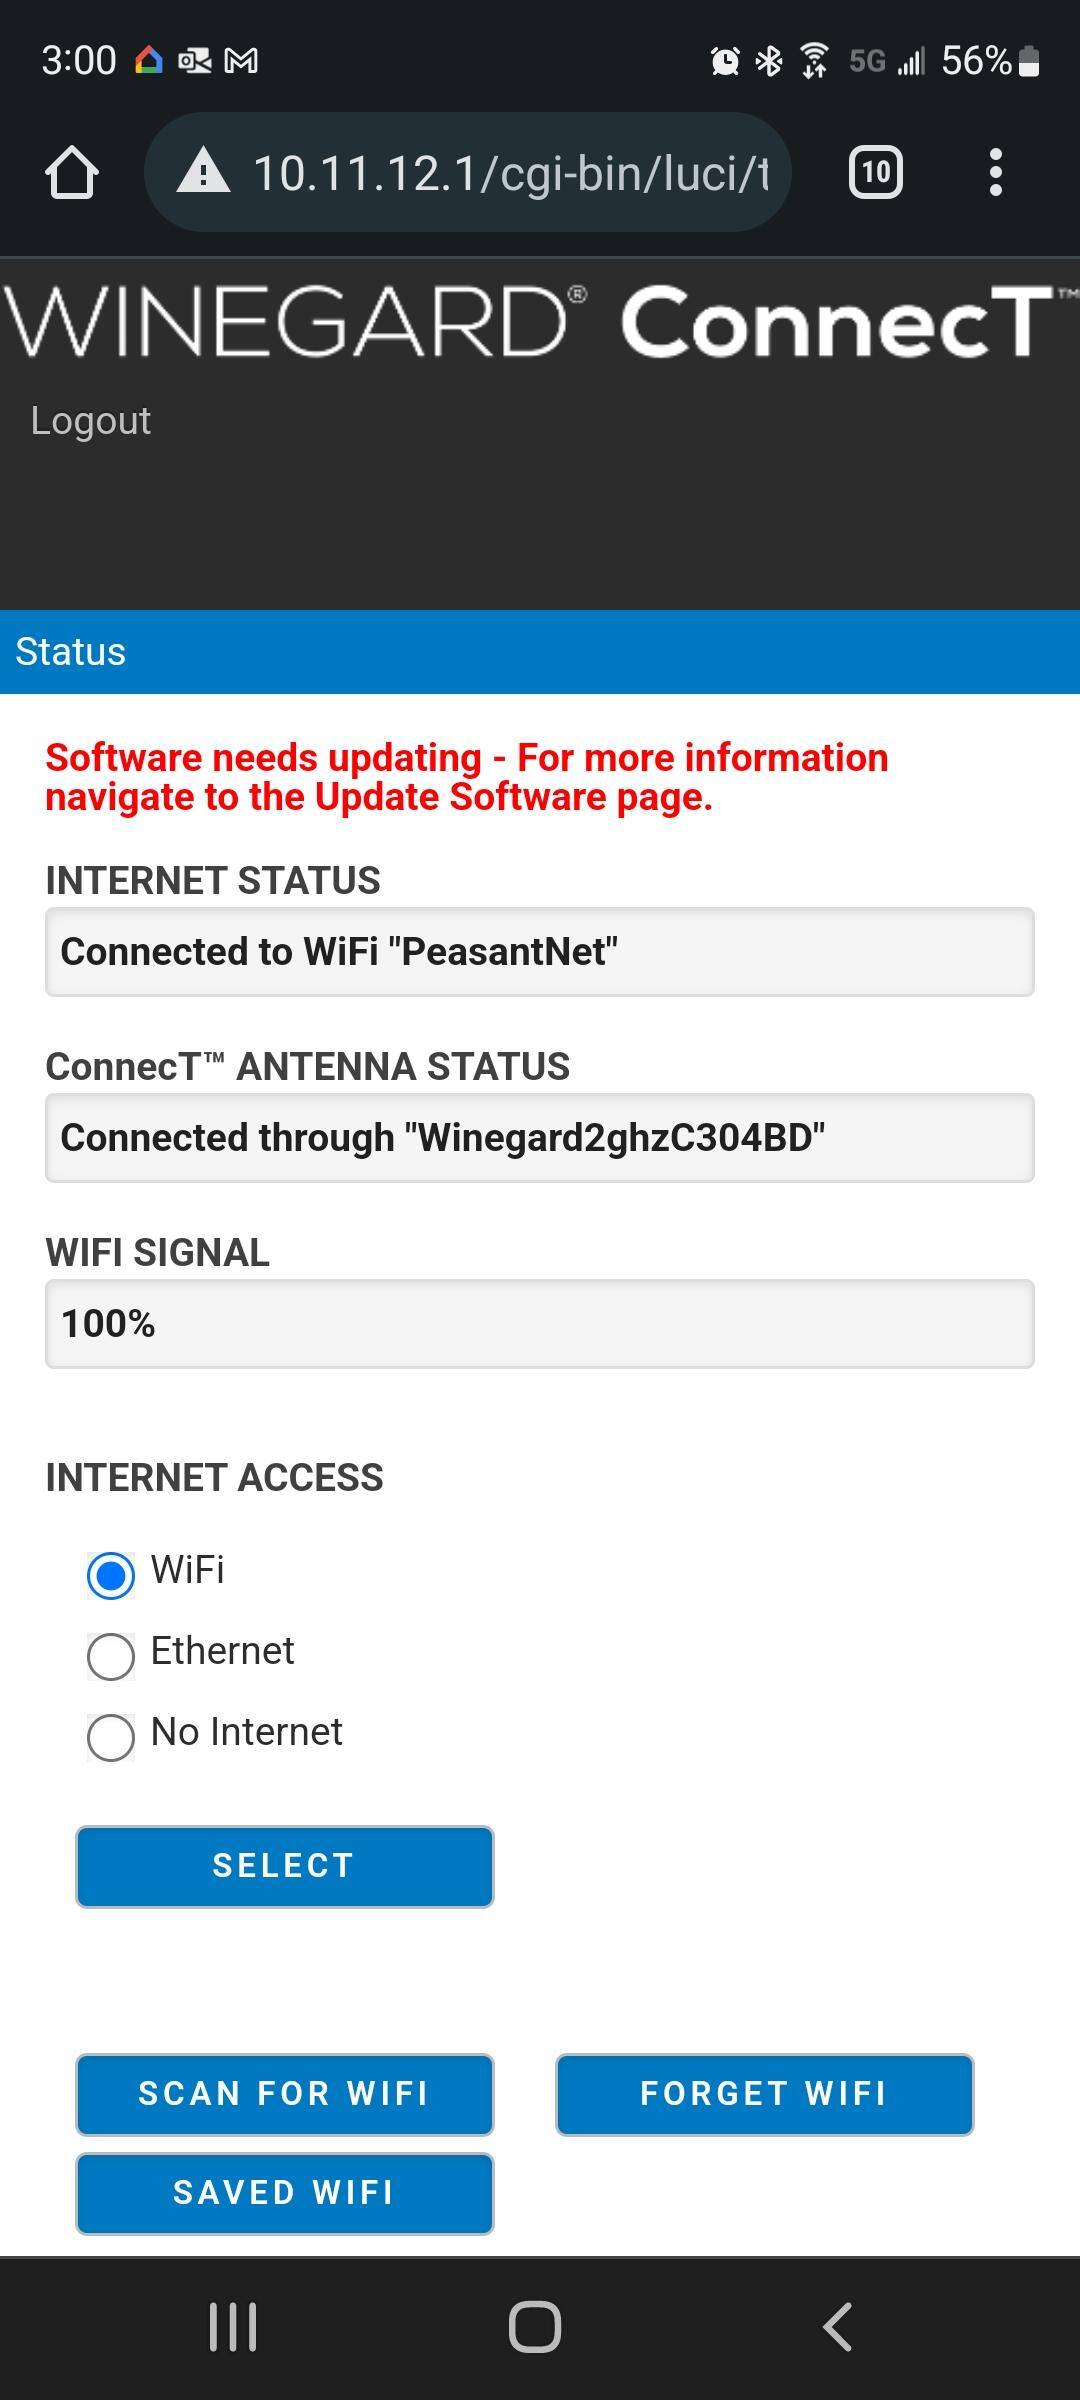This screenshot has width=1080, height=2400.
Task: Open the SAVED WIFI list
Action: [285, 2193]
